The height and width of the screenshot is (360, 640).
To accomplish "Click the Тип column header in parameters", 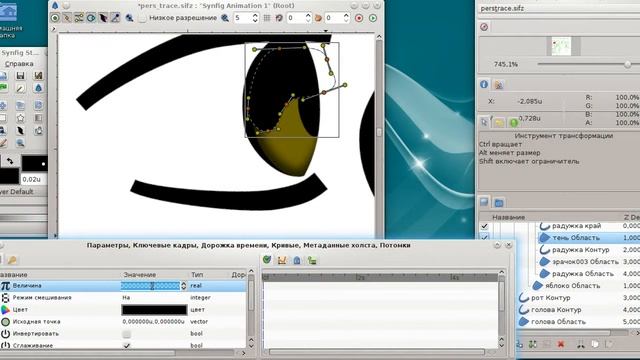I will click(197, 275).
